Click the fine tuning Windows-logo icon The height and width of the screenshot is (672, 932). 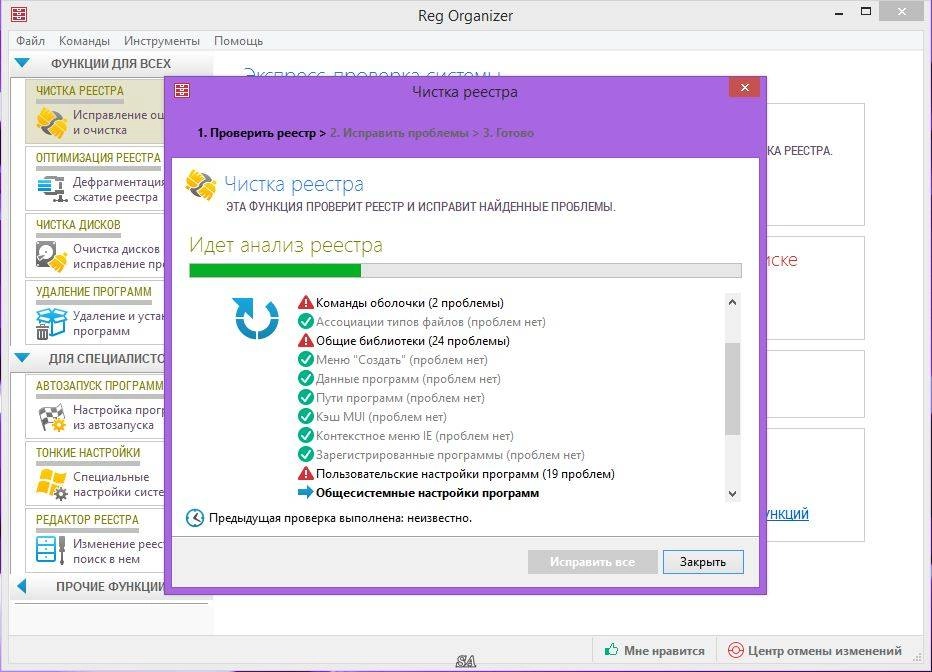click(52, 484)
